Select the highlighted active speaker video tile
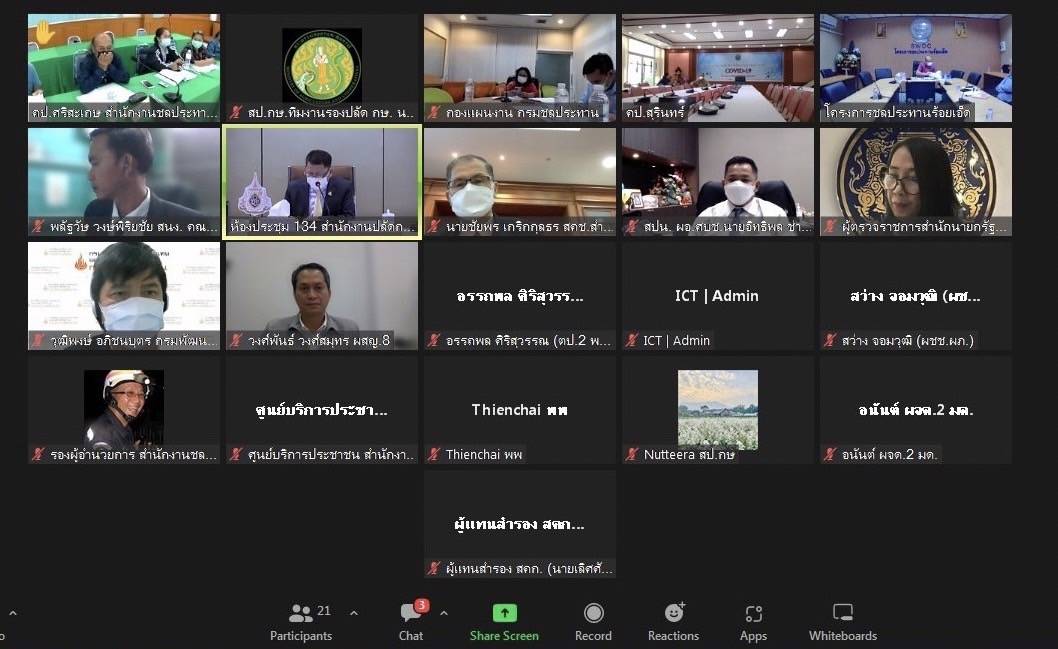Screen dimensions: 1058x649 tap(322, 181)
